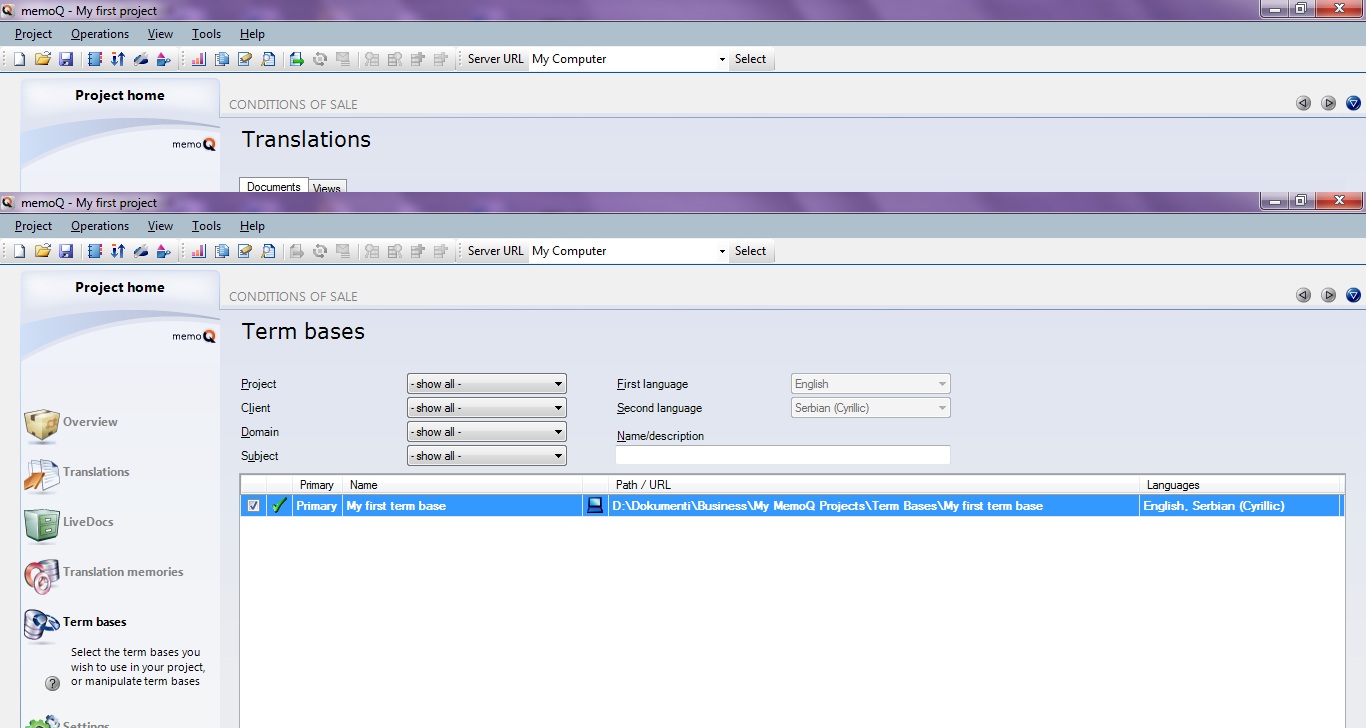Open the Project filter dropdown
This screenshot has height=728, width=1366.
(487, 384)
